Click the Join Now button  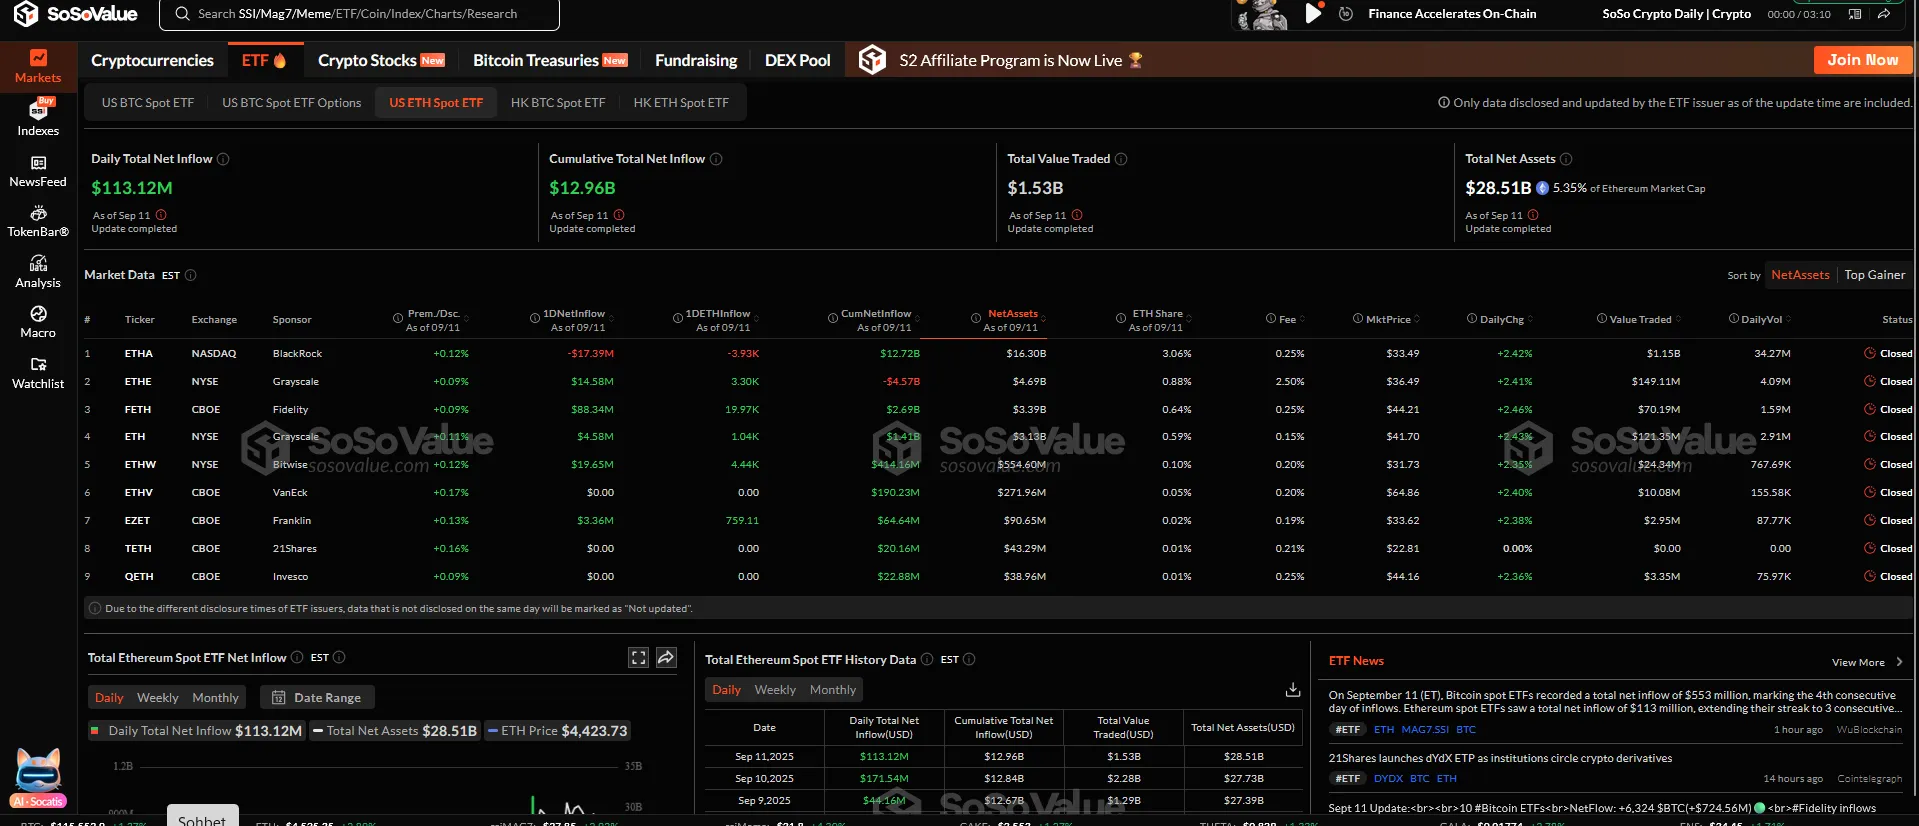coord(1863,60)
